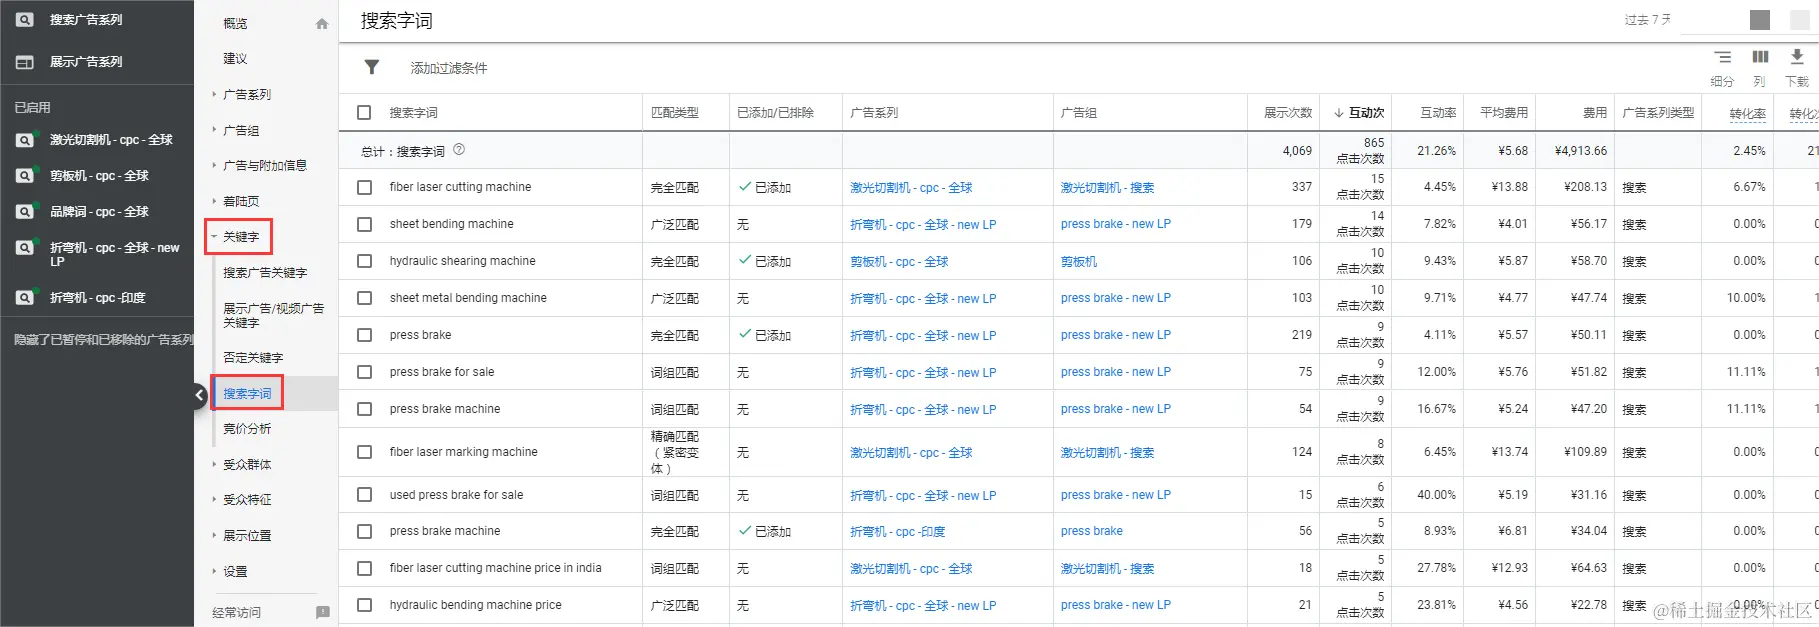Check the hydraulic bending machine price row

coord(364,605)
